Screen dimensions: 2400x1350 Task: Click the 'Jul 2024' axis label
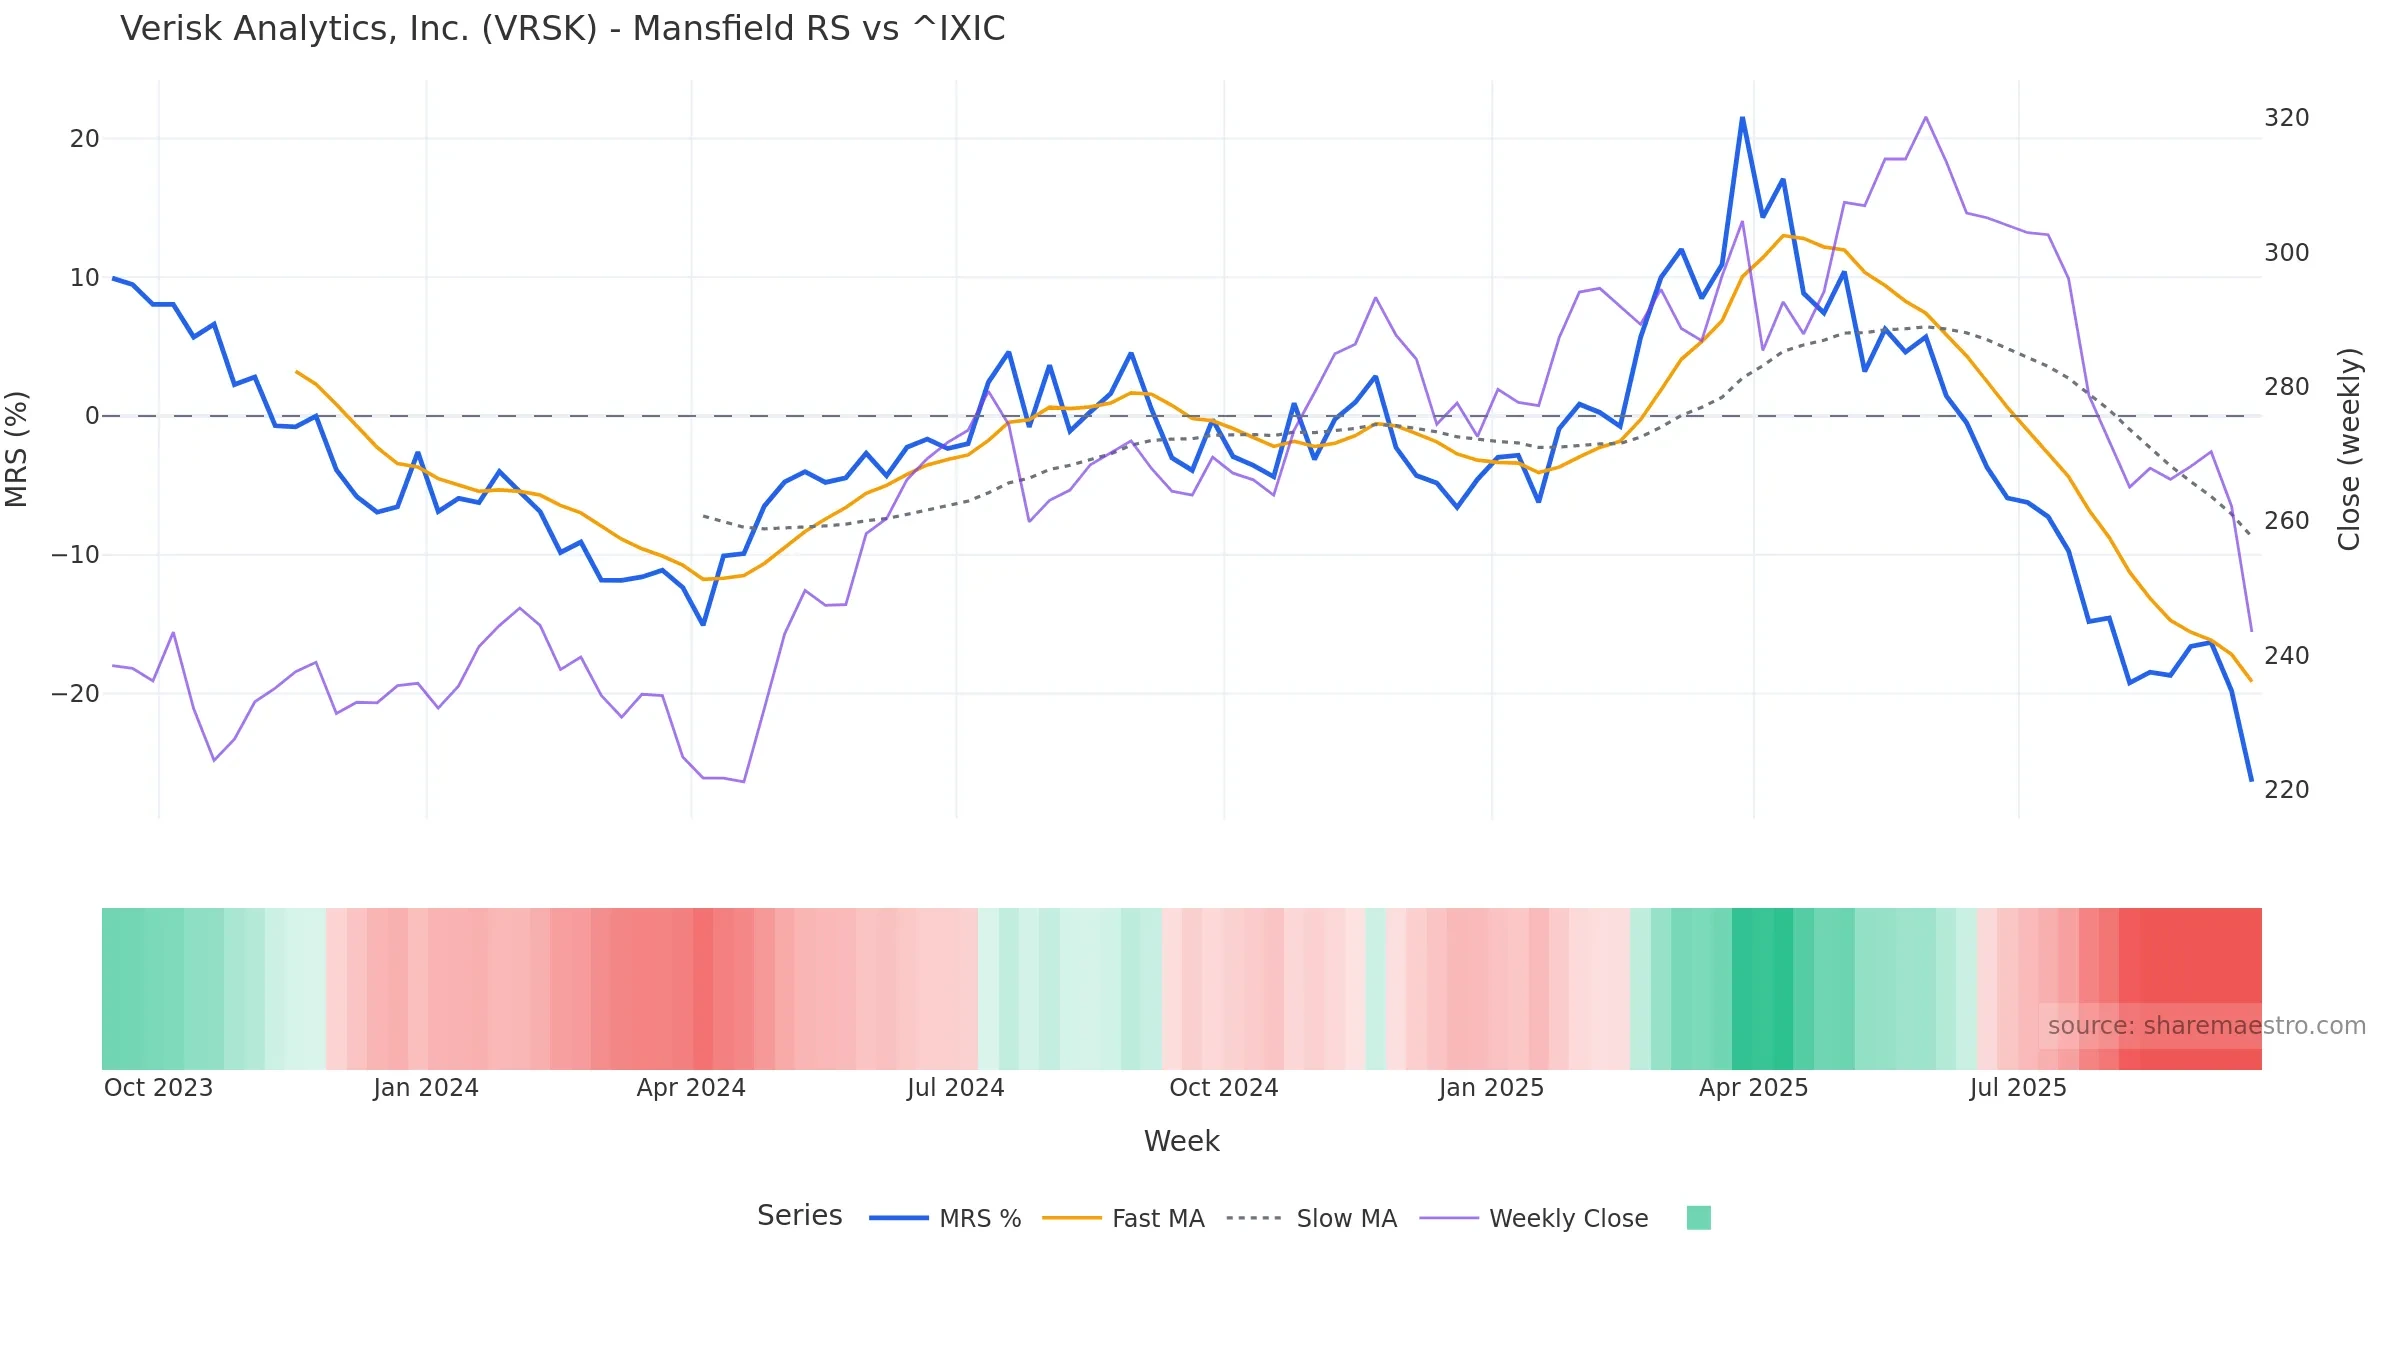pyautogui.click(x=956, y=1088)
